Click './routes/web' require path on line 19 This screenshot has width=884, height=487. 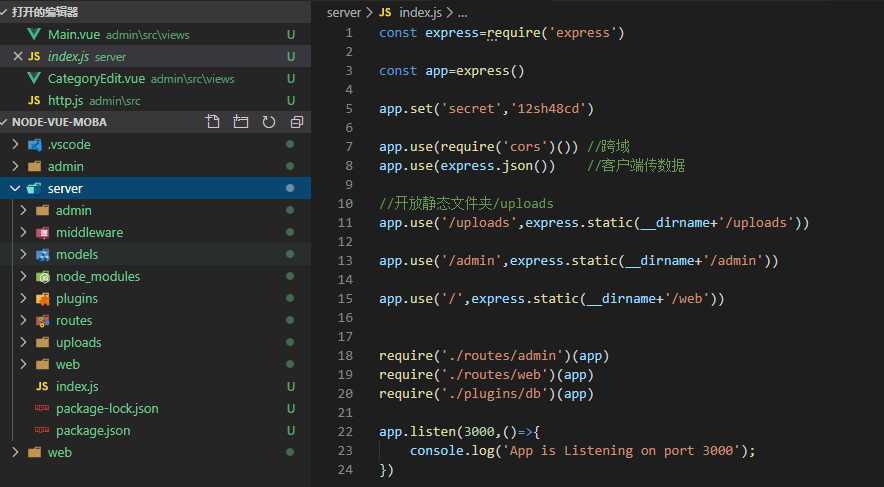click(x=494, y=374)
